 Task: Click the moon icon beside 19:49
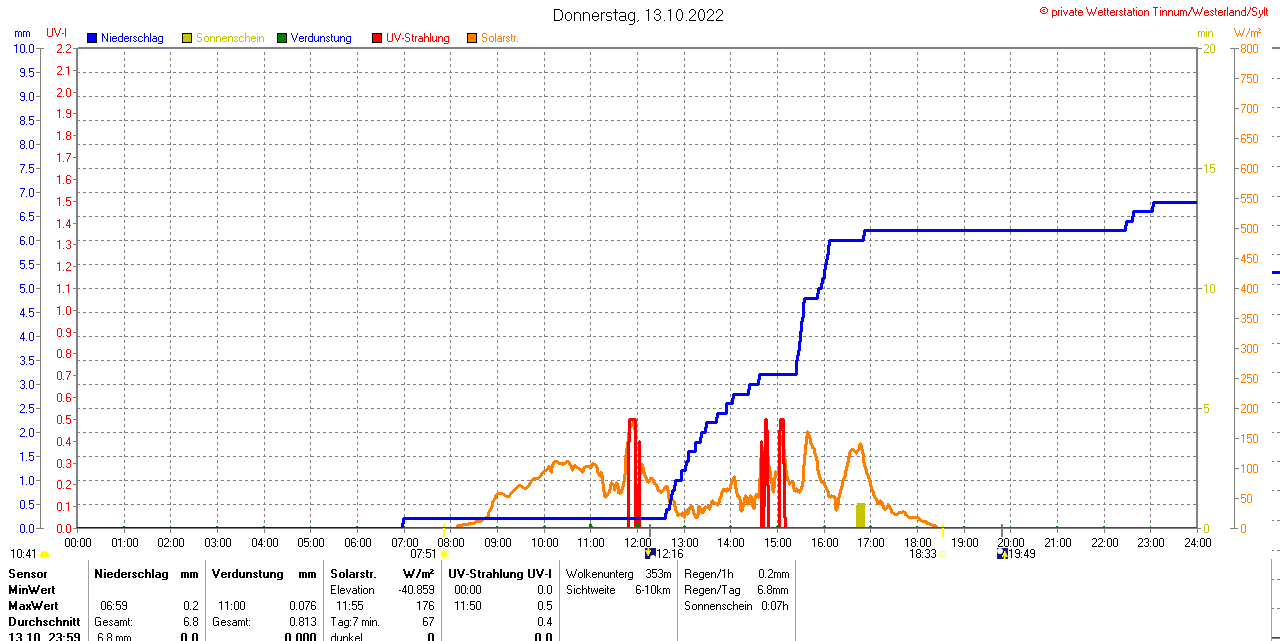(1002, 553)
